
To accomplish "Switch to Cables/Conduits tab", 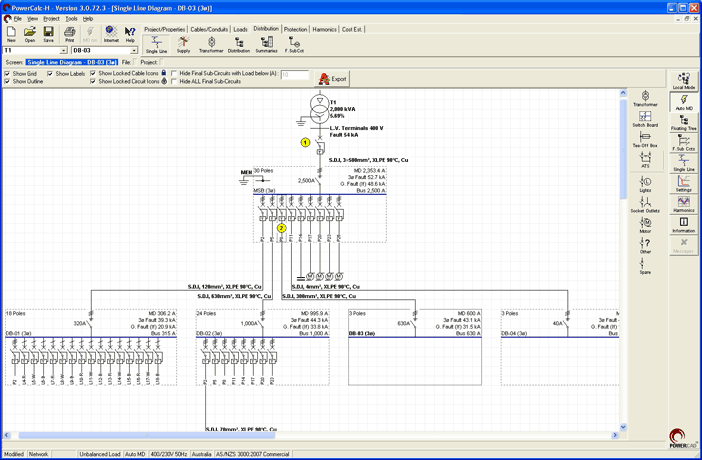I will point(209,29).
